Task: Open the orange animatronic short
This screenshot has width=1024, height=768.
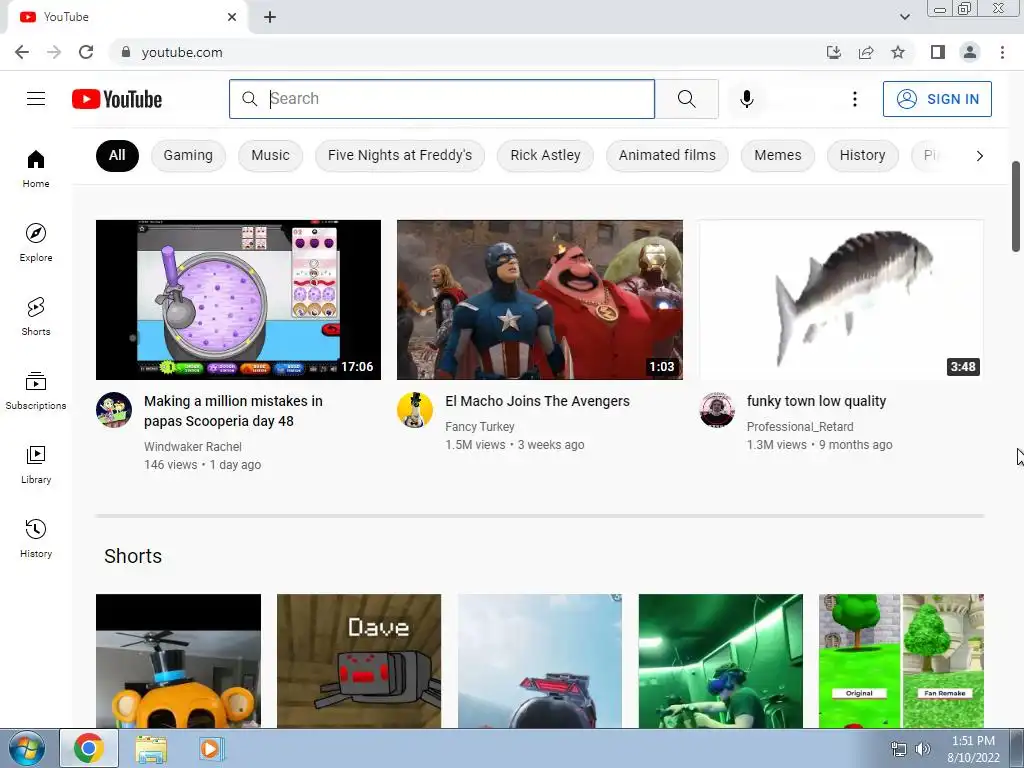Action: point(178,661)
